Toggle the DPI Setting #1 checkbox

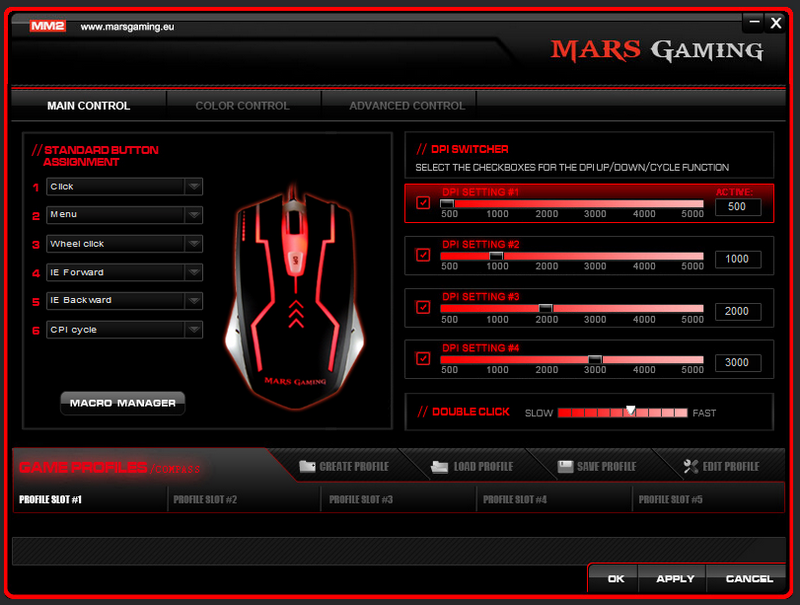click(423, 203)
